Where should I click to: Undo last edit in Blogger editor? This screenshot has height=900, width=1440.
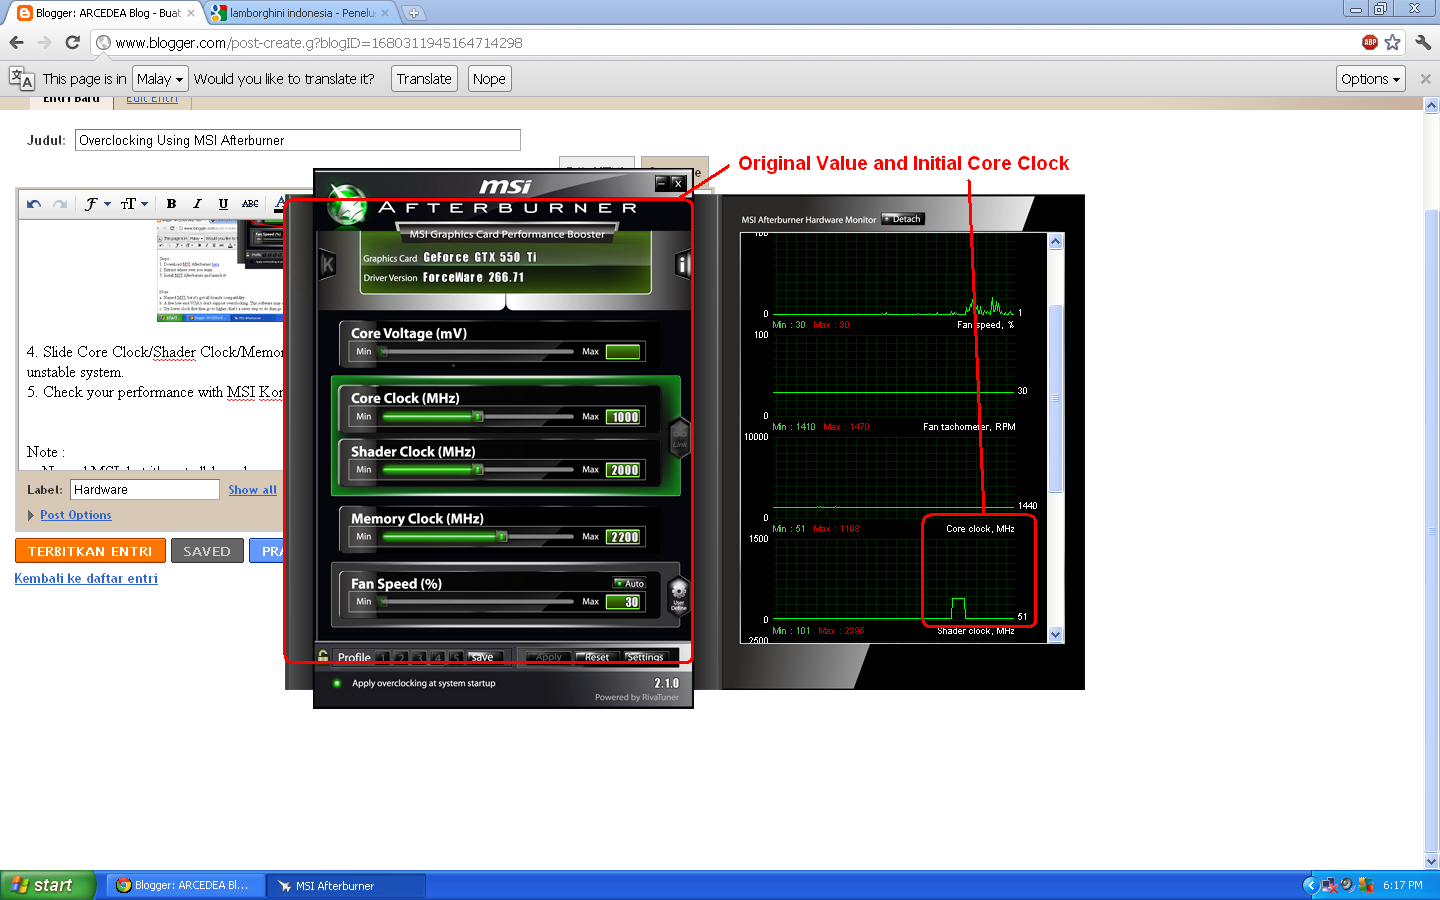tap(34, 204)
